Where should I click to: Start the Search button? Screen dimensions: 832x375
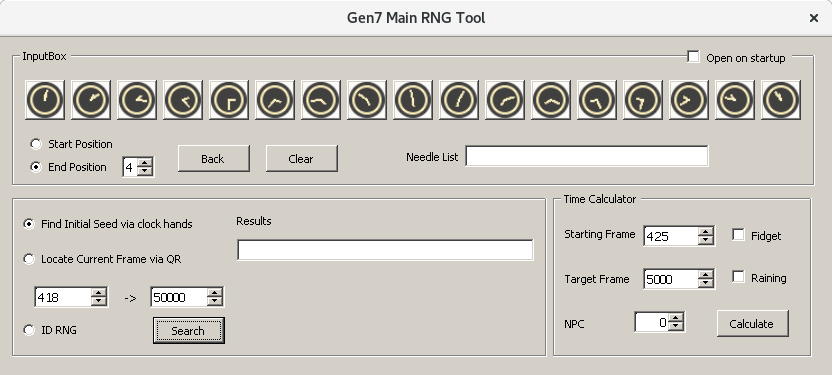click(x=189, y=330)
